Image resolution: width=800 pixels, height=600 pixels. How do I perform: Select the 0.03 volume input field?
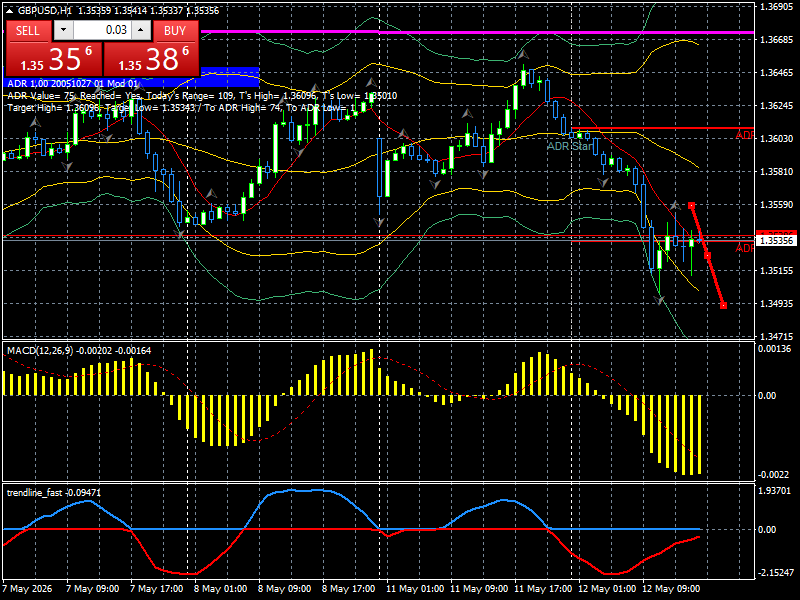(x=102, y=30)
